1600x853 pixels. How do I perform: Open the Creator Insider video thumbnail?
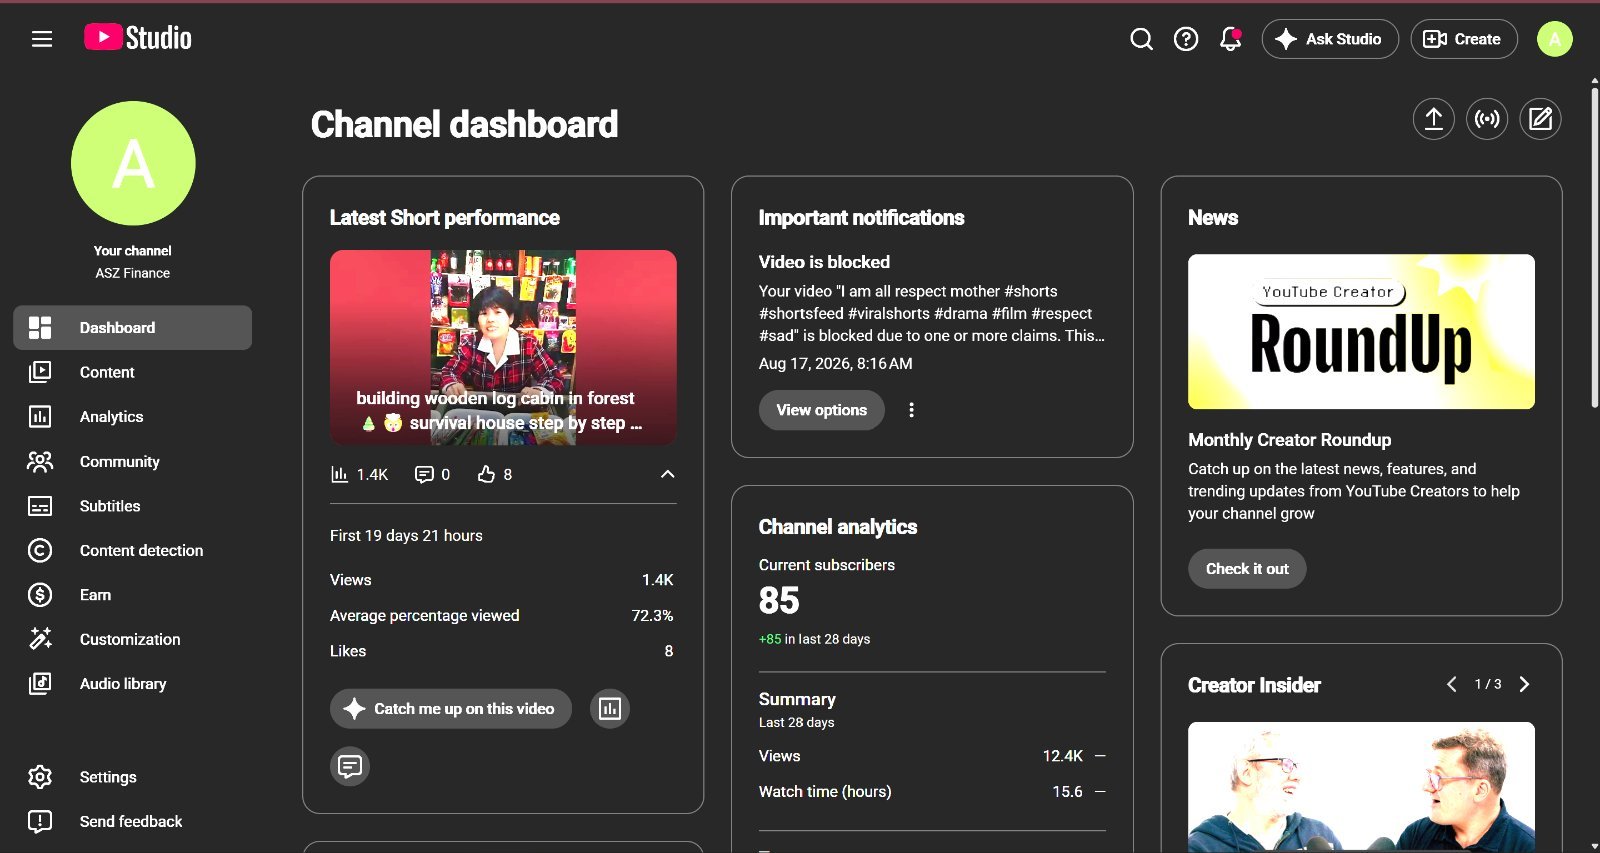1361,787
